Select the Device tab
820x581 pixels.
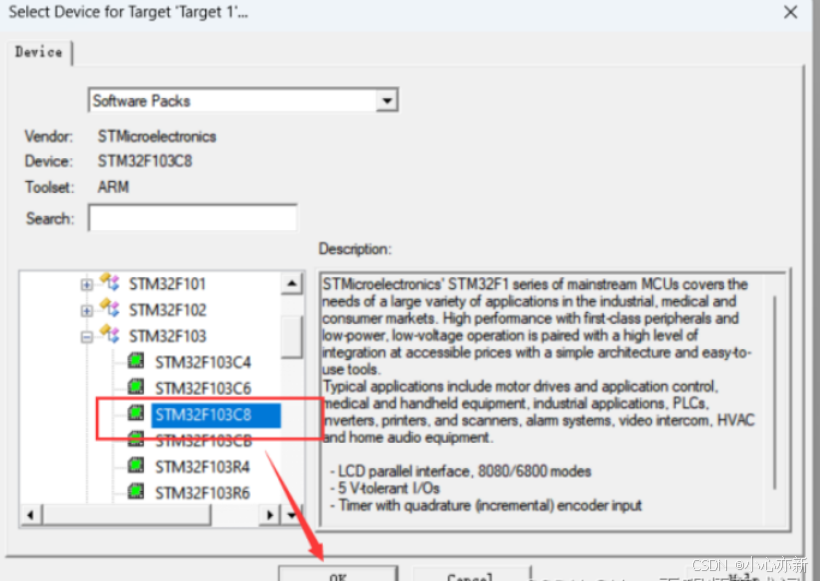[x=38, y=52]
